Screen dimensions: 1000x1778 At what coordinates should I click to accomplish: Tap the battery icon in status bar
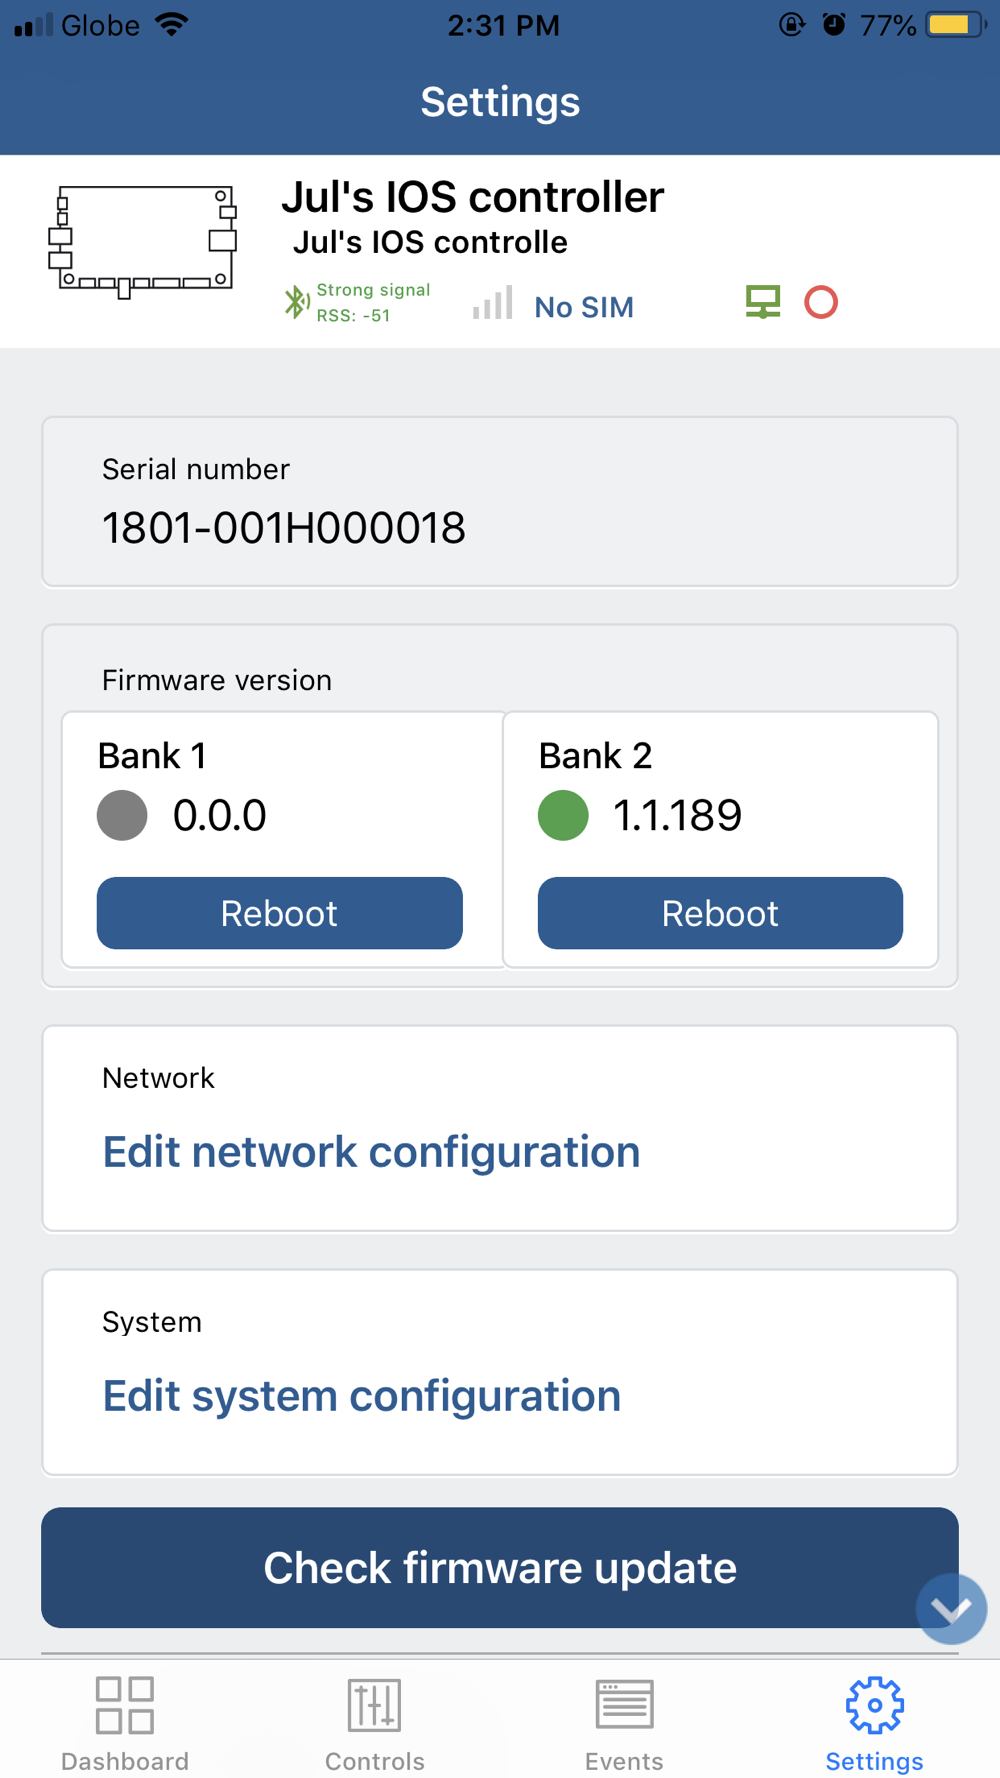(955, 25)
